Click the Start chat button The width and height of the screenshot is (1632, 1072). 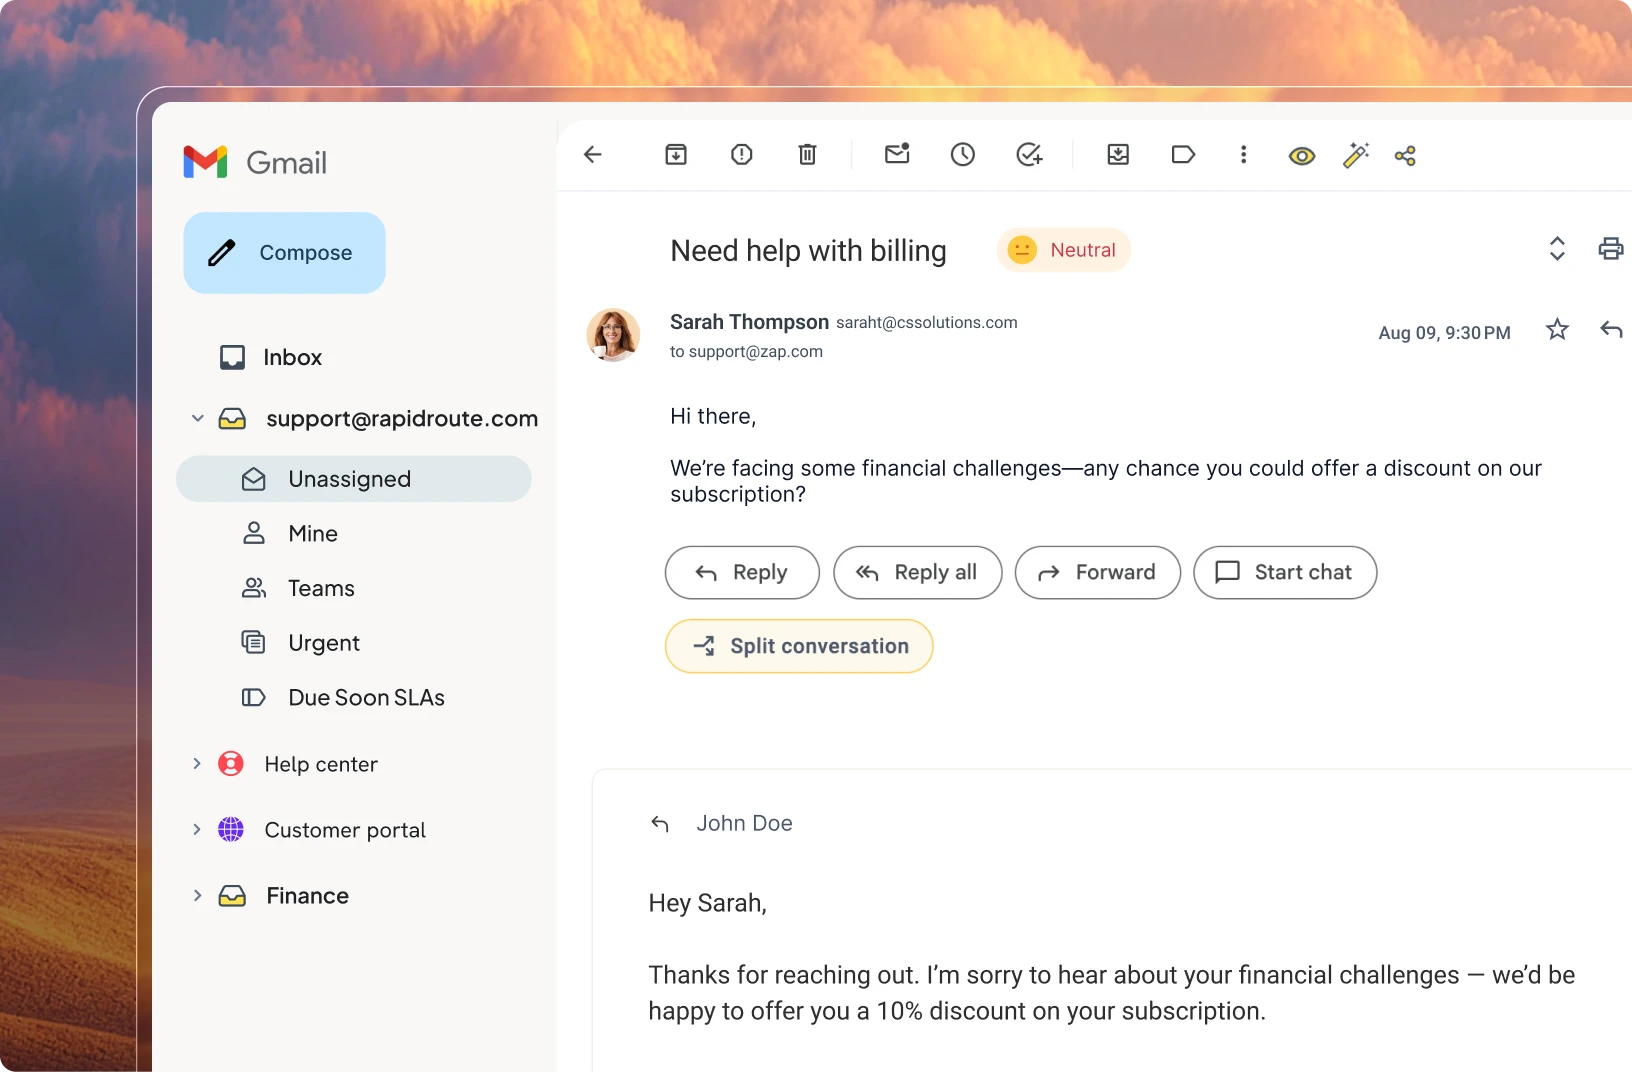click(1285, 572)
